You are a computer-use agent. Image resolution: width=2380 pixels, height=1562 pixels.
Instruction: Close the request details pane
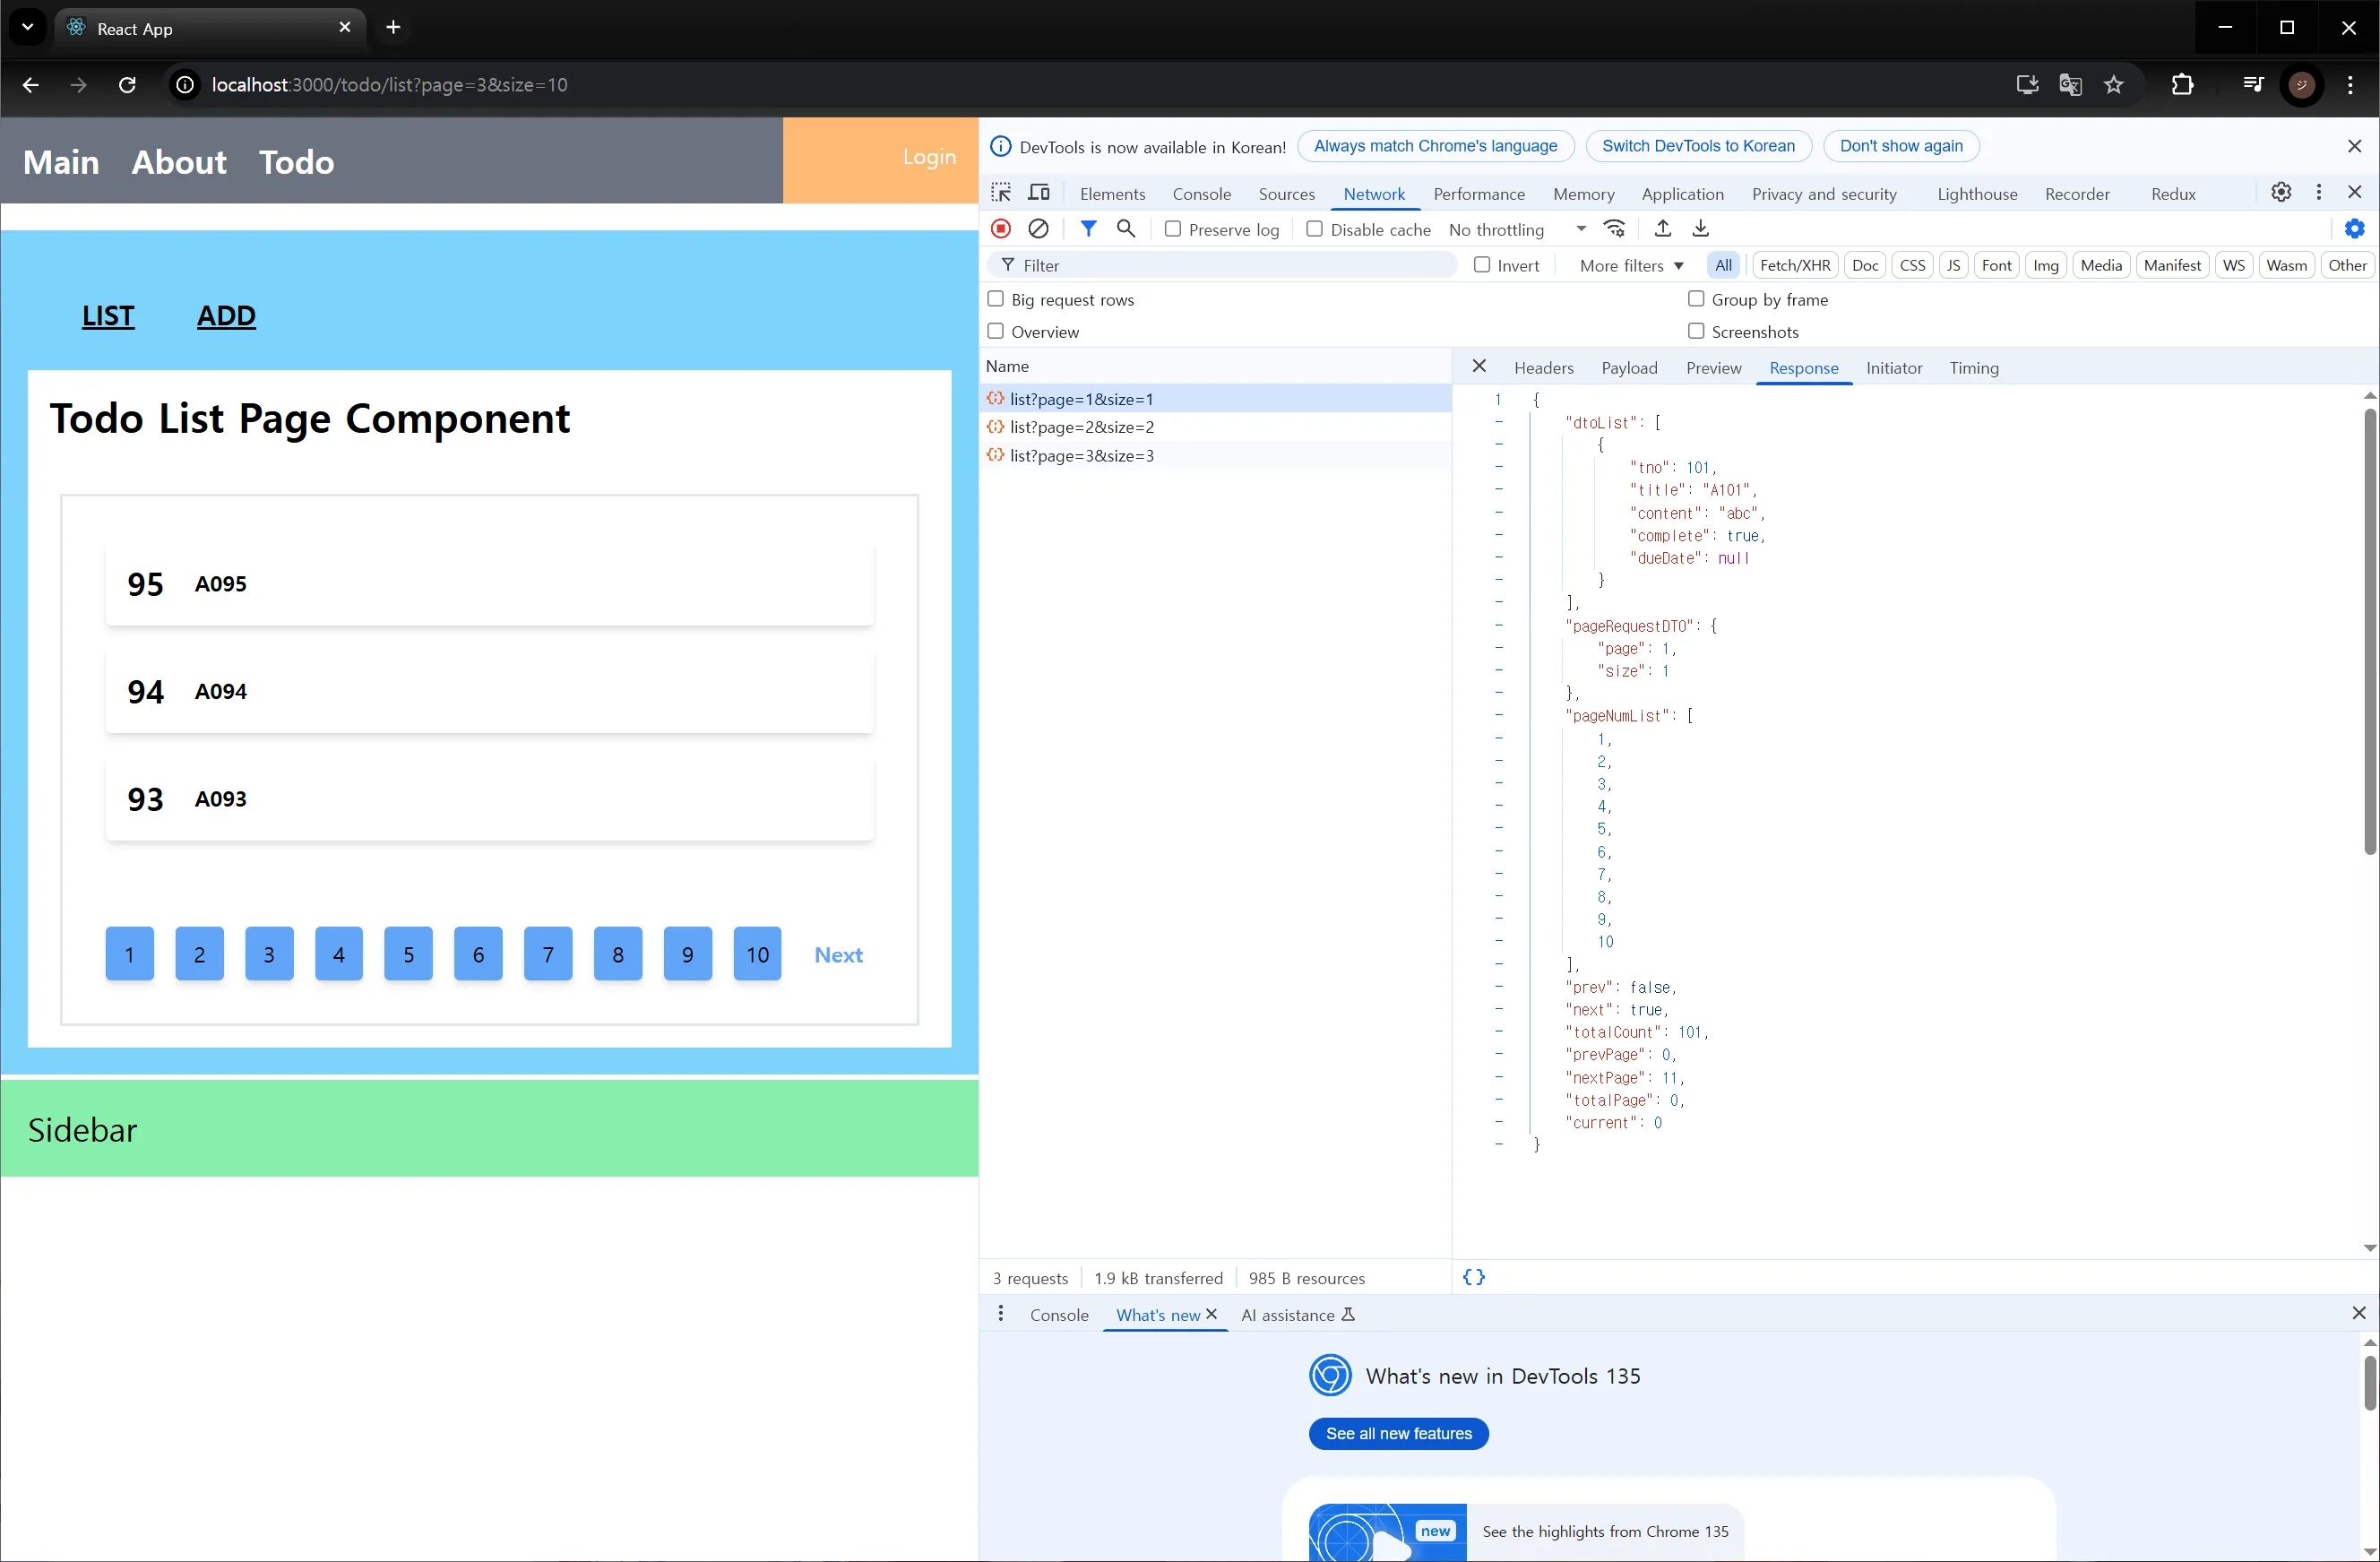click(1479, 366)
